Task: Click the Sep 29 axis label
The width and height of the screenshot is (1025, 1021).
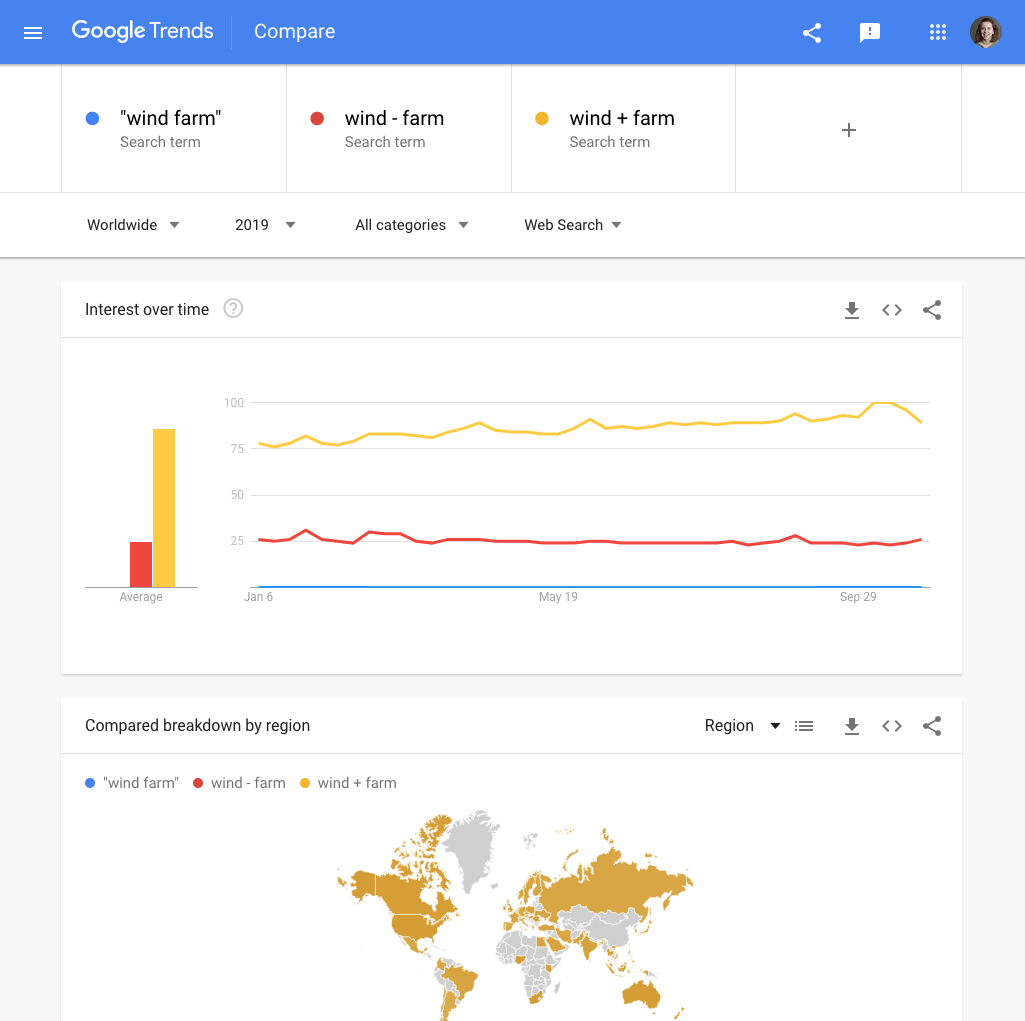Action: (x=858, y=597)
